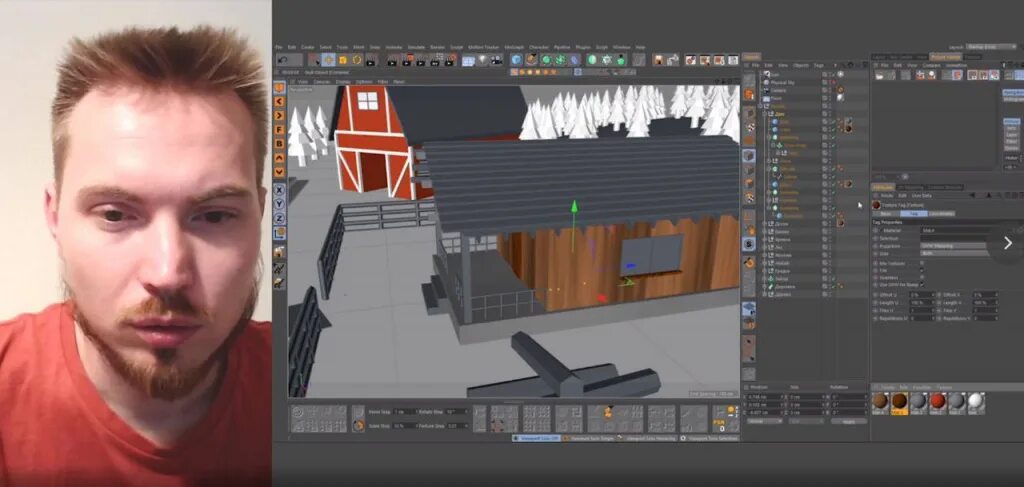Select the Move tool in the top toolbar

click(328, 60)
